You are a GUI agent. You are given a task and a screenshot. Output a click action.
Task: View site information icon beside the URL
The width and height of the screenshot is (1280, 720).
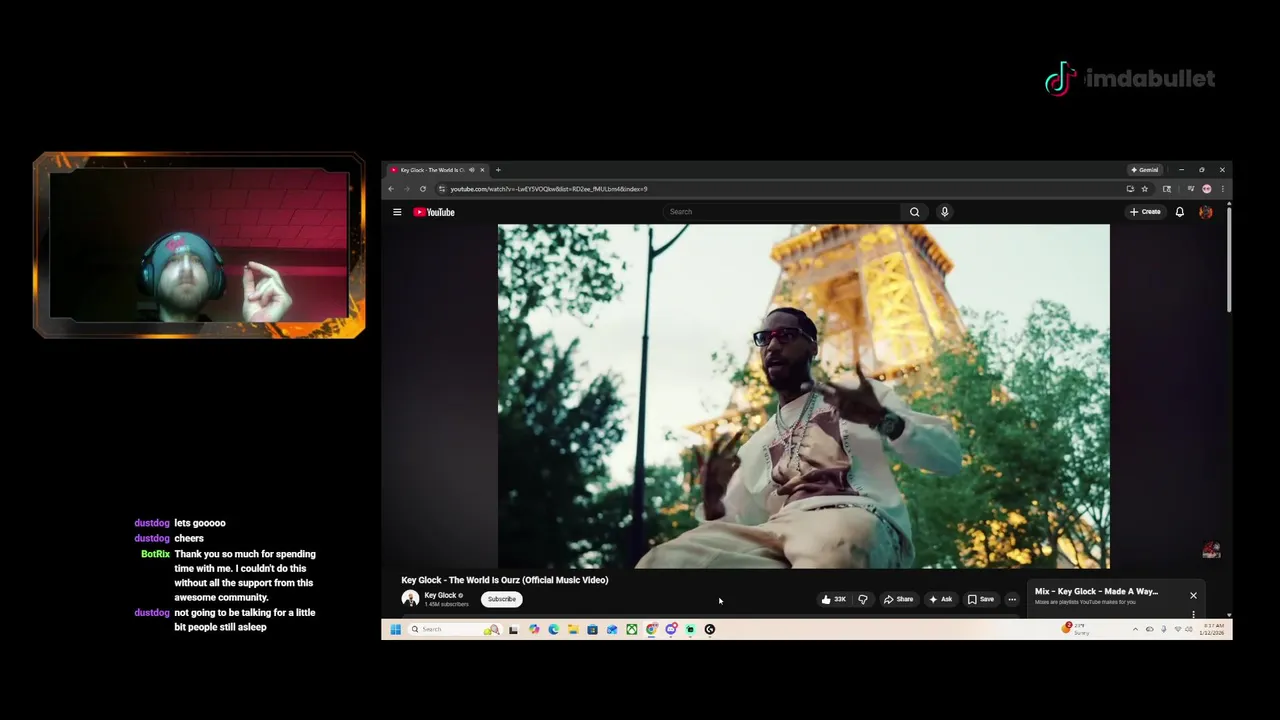pos(441,189)
